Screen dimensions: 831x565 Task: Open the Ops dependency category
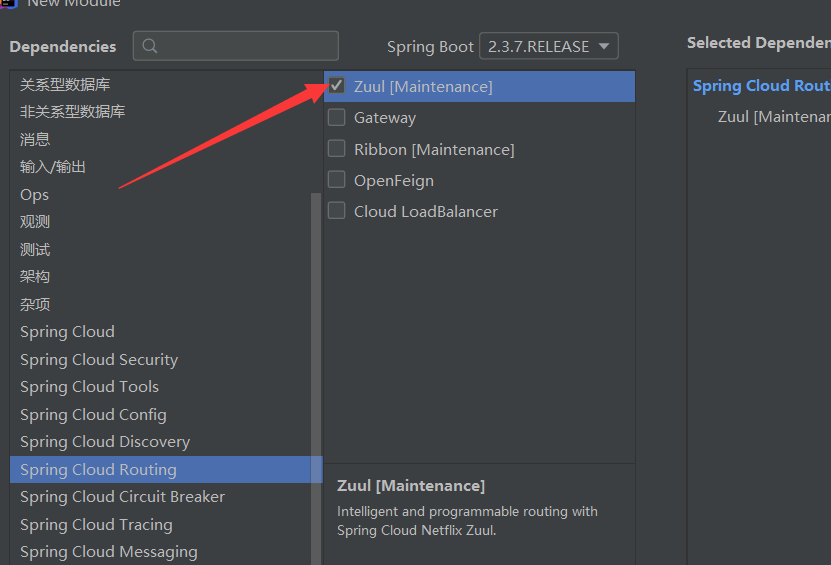point(34,195)
